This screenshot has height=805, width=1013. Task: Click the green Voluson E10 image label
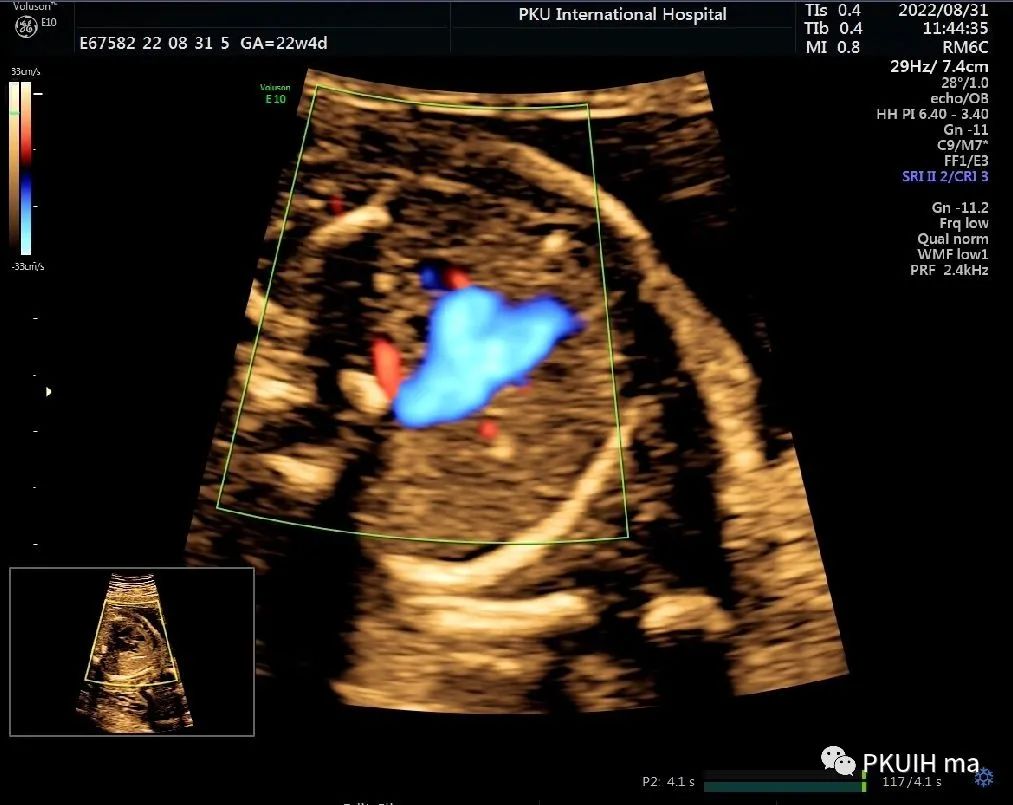tap(275, 93)
